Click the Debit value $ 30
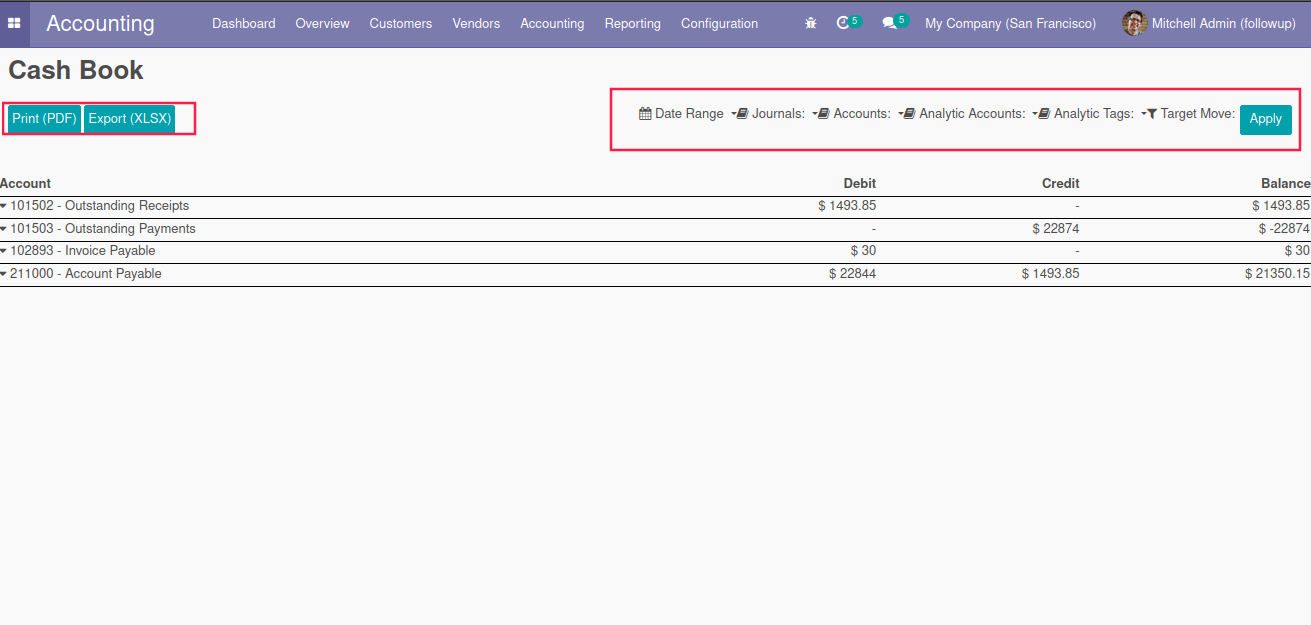The image size is (1311, 625). 863,251
